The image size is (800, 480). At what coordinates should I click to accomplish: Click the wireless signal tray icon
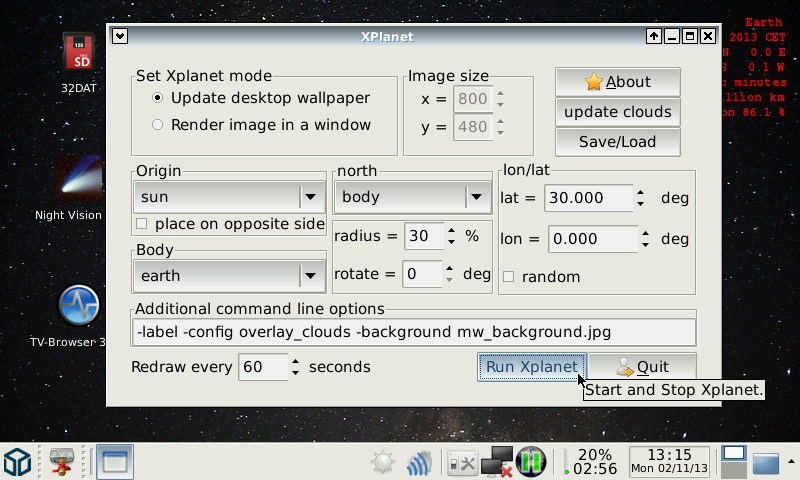point(418,463)
